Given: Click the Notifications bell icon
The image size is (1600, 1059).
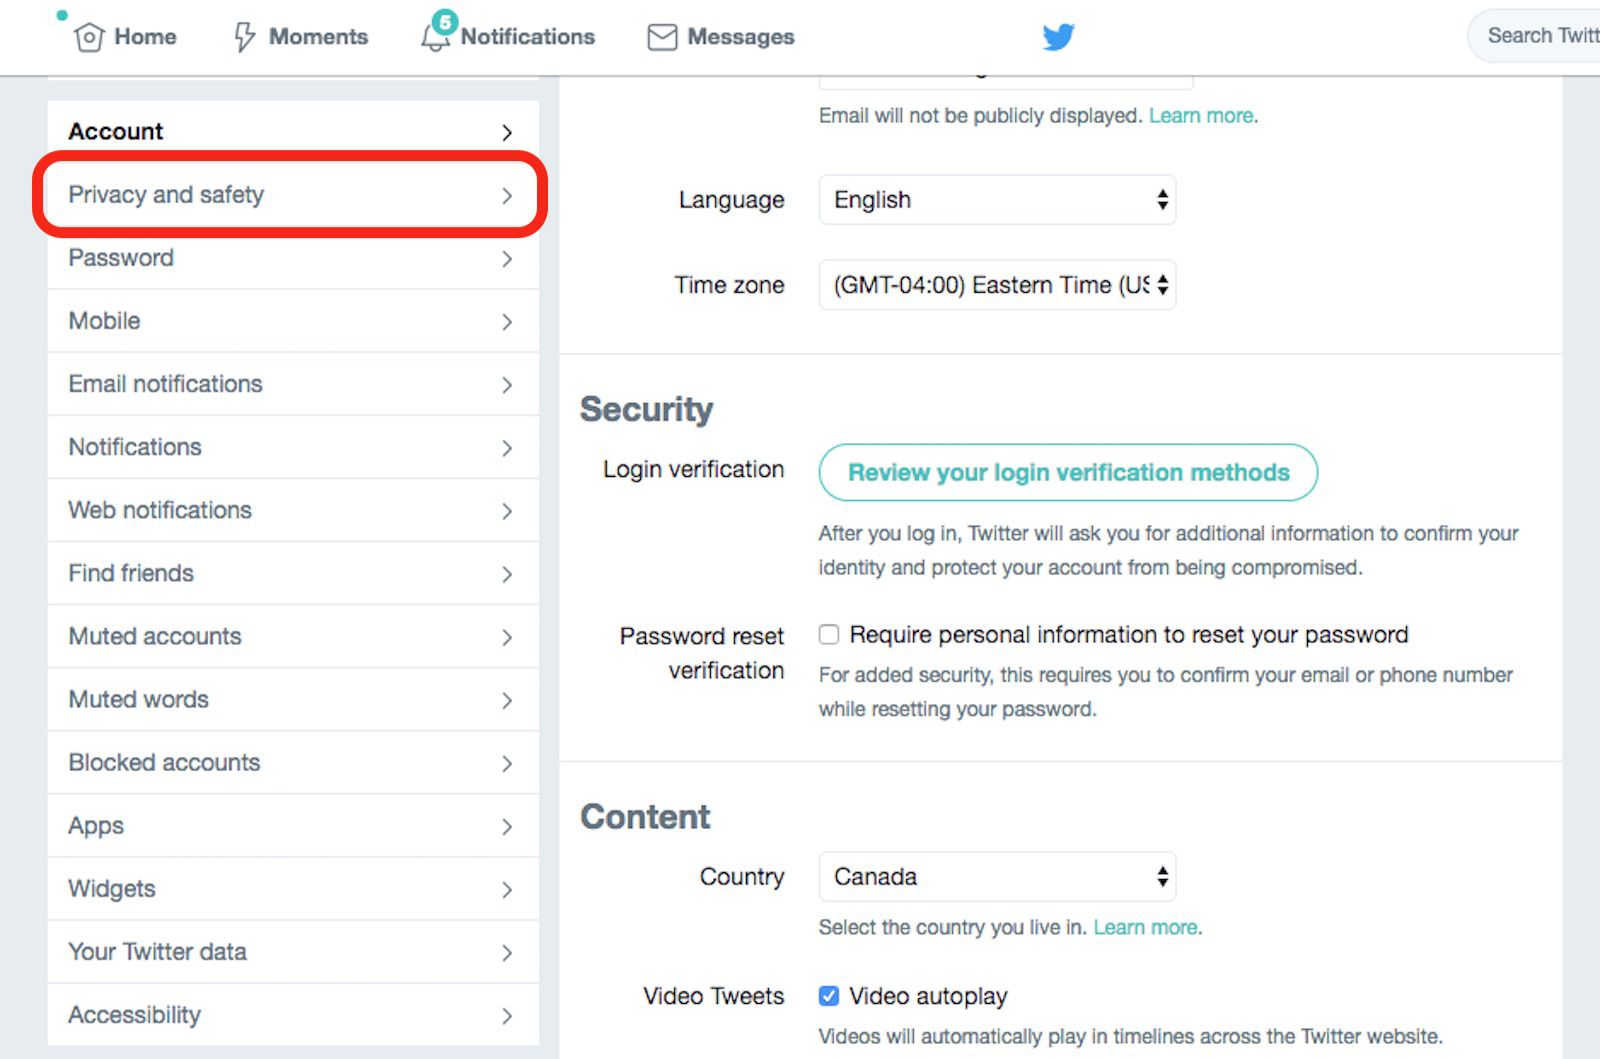Looking at the screenshot, I should (x=435, y=37).
